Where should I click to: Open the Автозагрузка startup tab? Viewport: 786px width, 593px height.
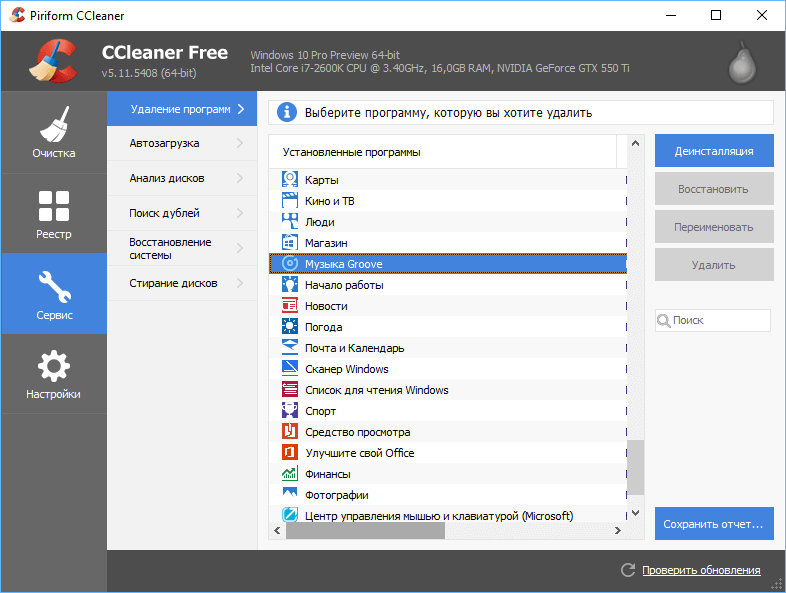182,143
